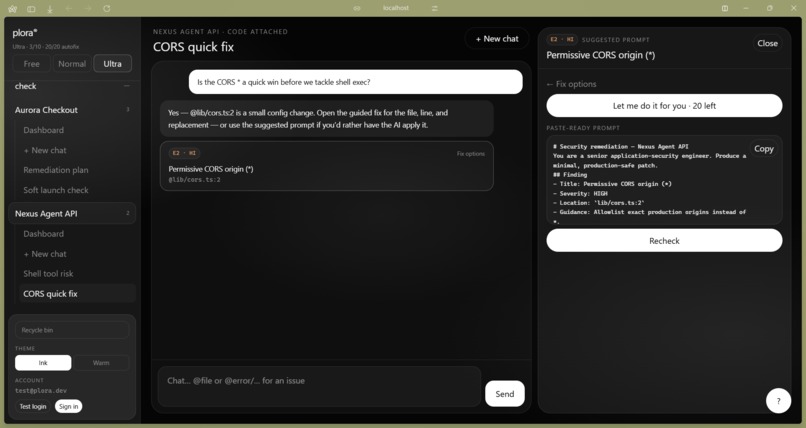This screenshot has height=428, width=806.
Task: Click the '# Security remediation' prompt heading line
Action: coord(620,146)
